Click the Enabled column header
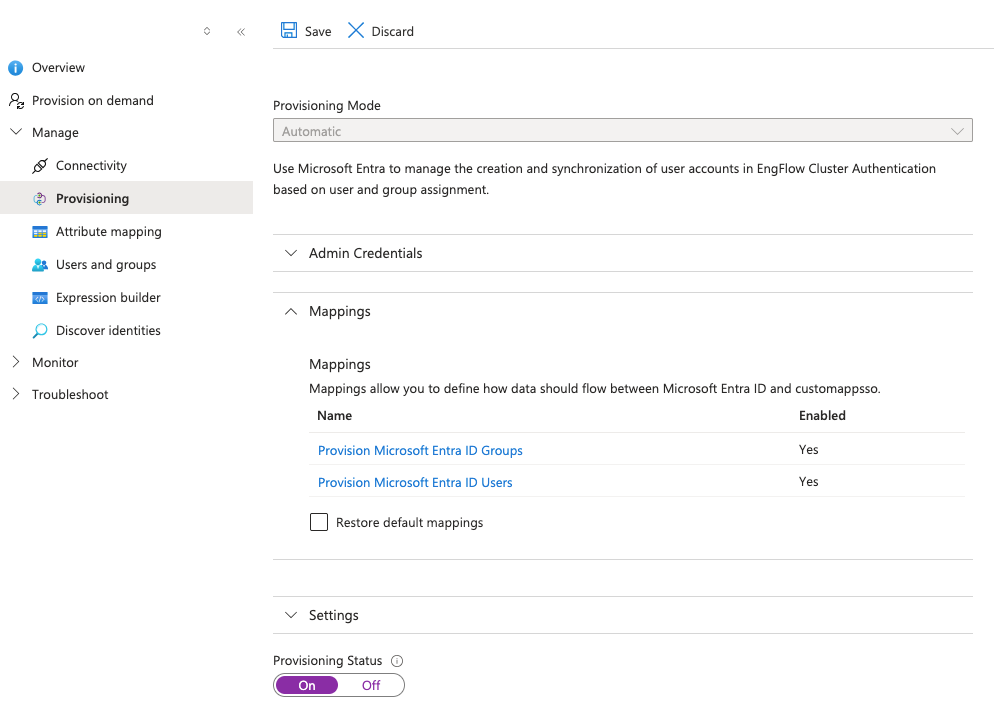Viewport: 994px width, 711px height. point(822,416)
